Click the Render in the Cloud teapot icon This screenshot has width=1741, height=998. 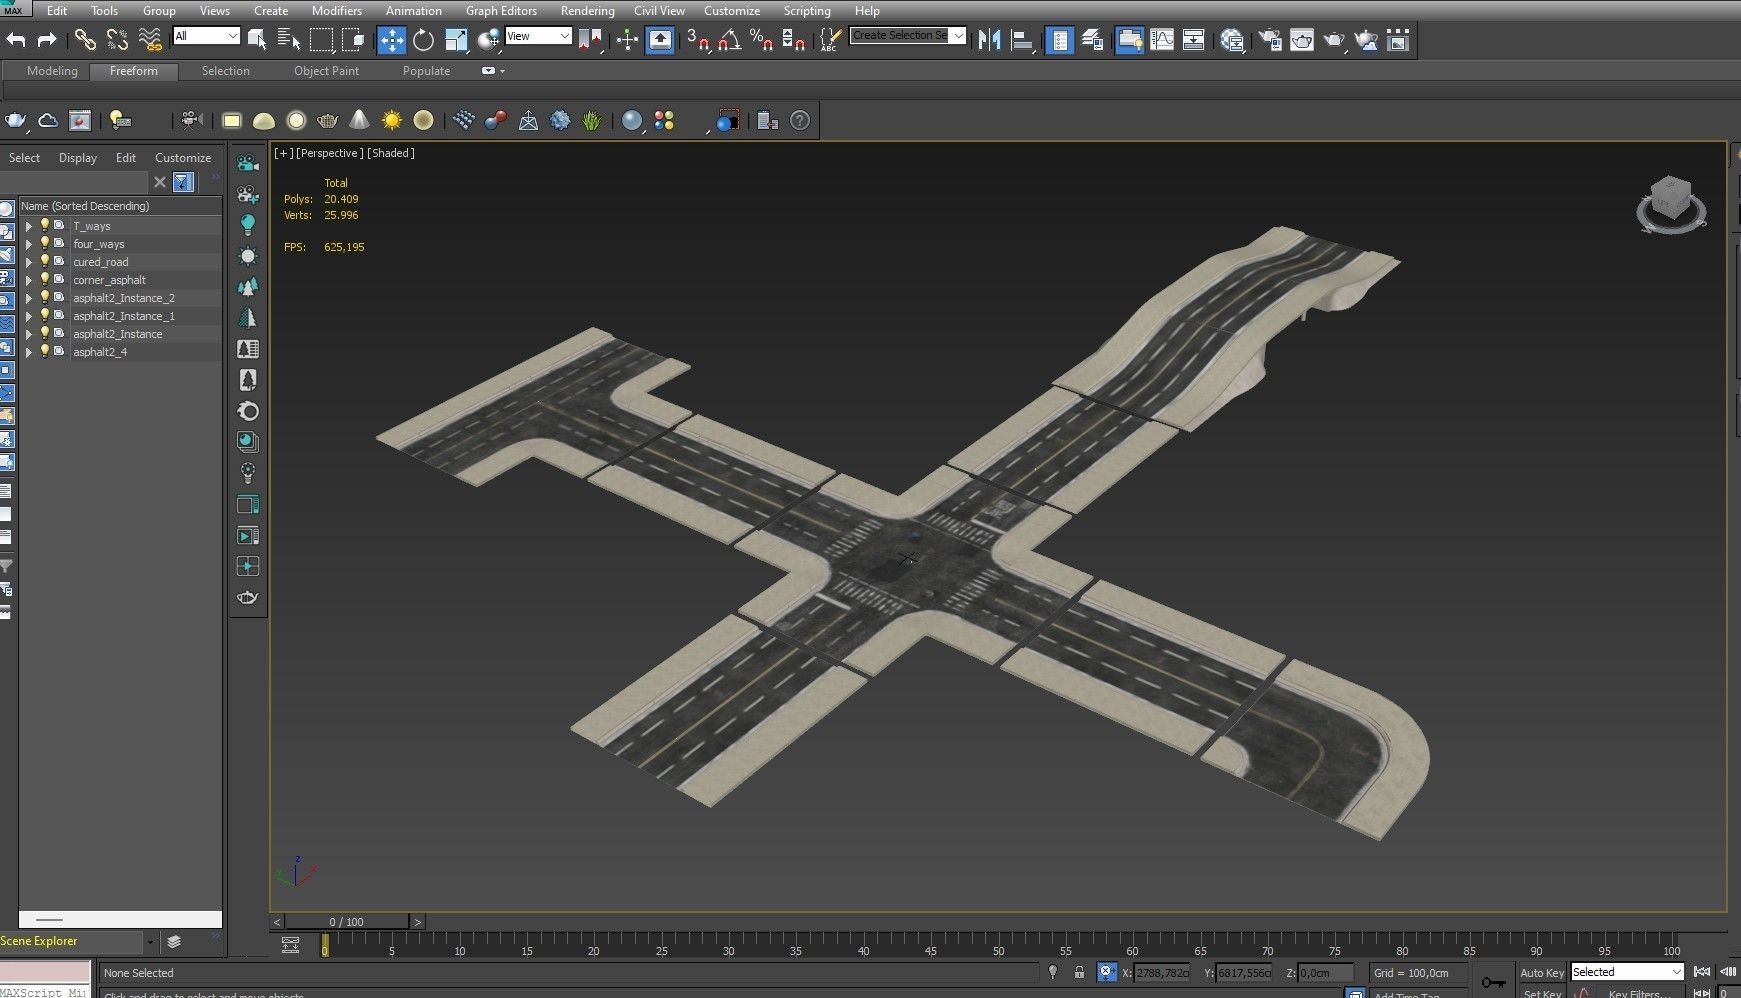click(x=1366, y=40)
